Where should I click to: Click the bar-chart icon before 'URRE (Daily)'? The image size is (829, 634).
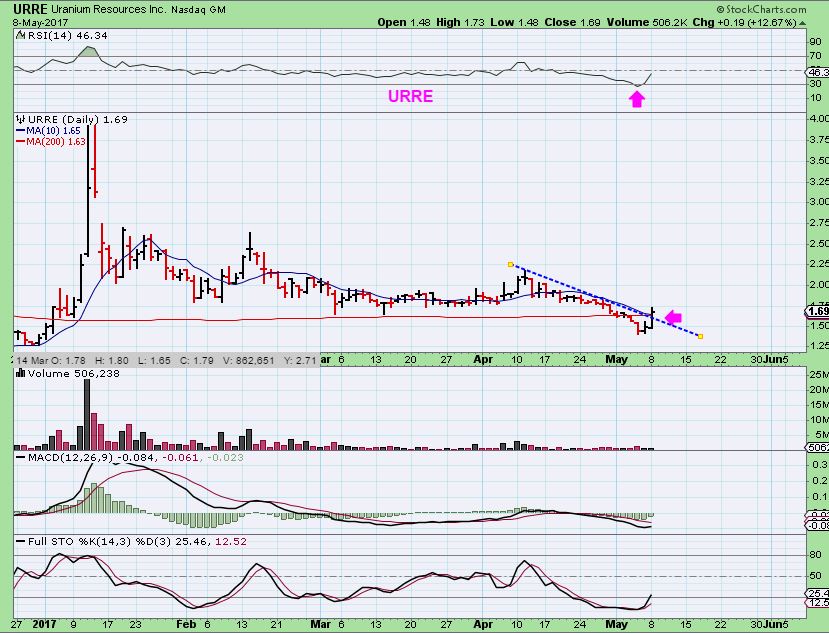click(21, 119)
